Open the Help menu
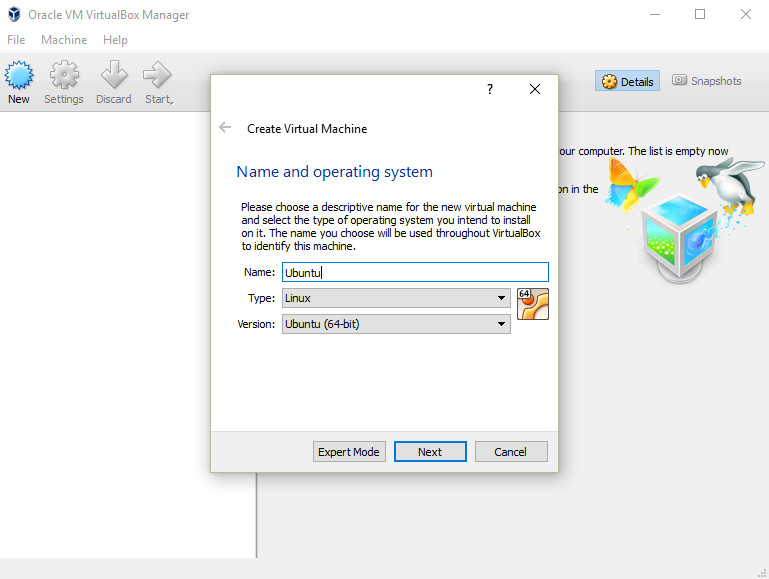769x579 pixels. (x=115, y=40)
